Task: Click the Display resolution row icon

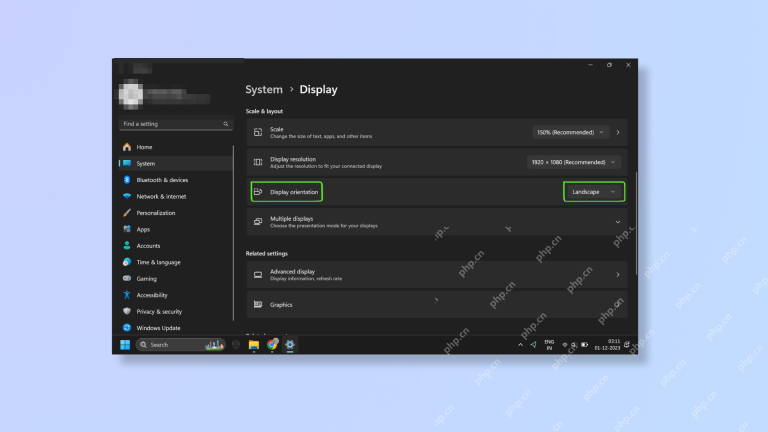Action: pyautogui.click(x=258, y=162)
